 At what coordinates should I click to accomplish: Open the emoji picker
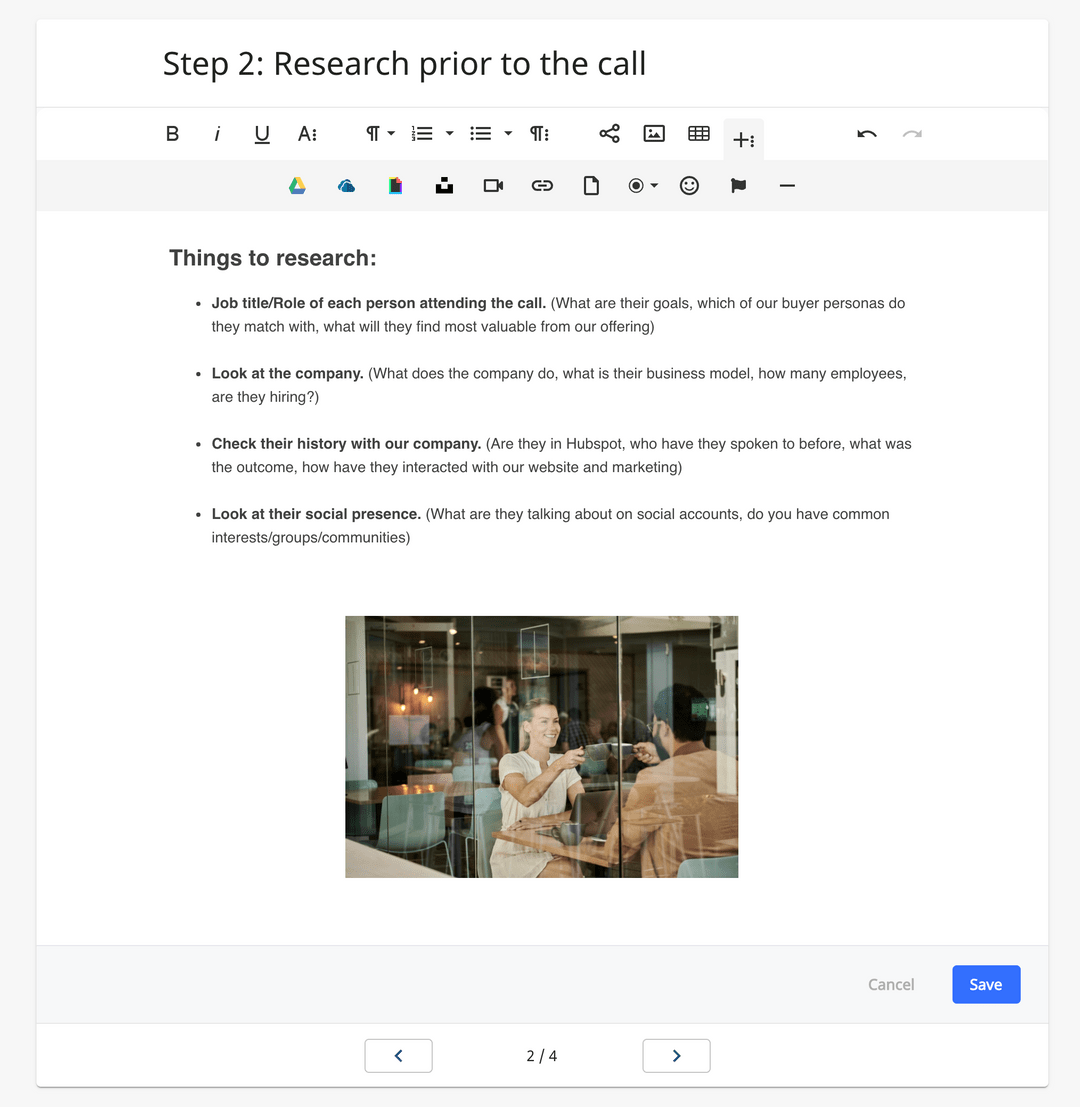(689, 186)
